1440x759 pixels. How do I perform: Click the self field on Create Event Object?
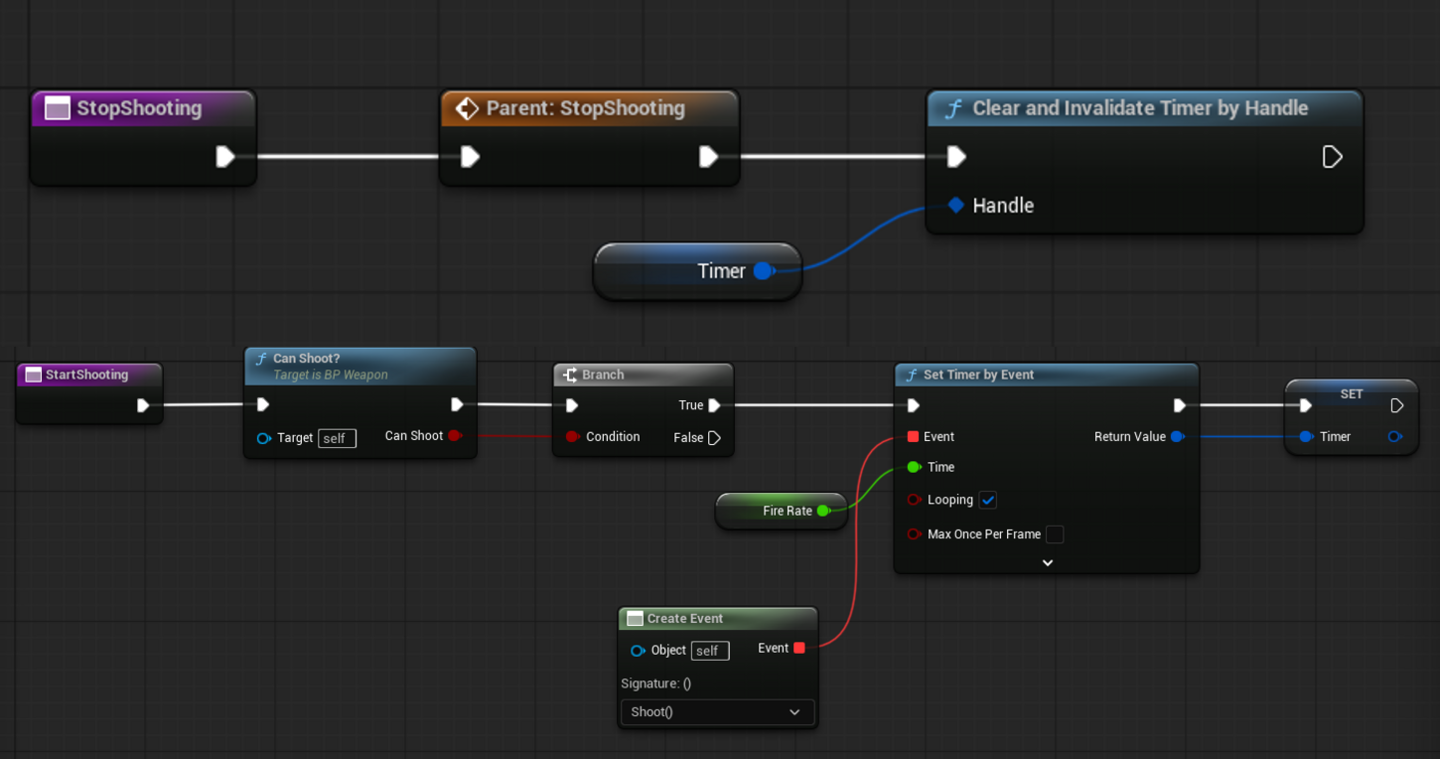[710, 650]
